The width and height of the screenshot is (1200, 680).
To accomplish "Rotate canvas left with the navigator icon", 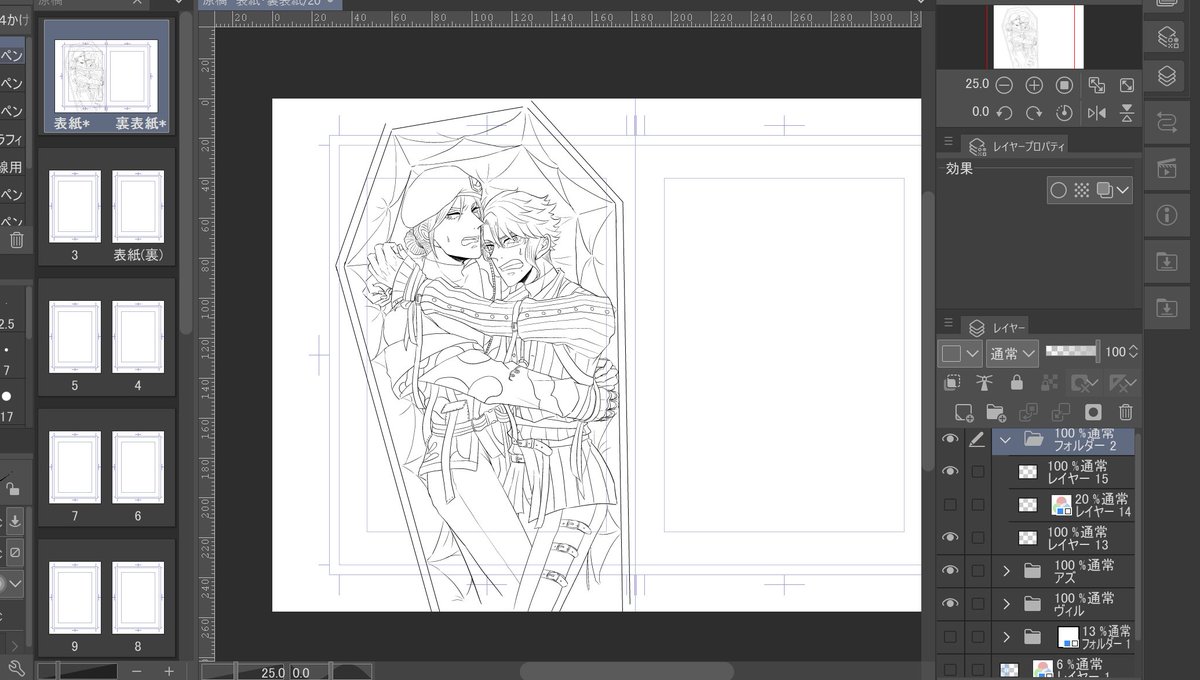I will [1003, 112].
